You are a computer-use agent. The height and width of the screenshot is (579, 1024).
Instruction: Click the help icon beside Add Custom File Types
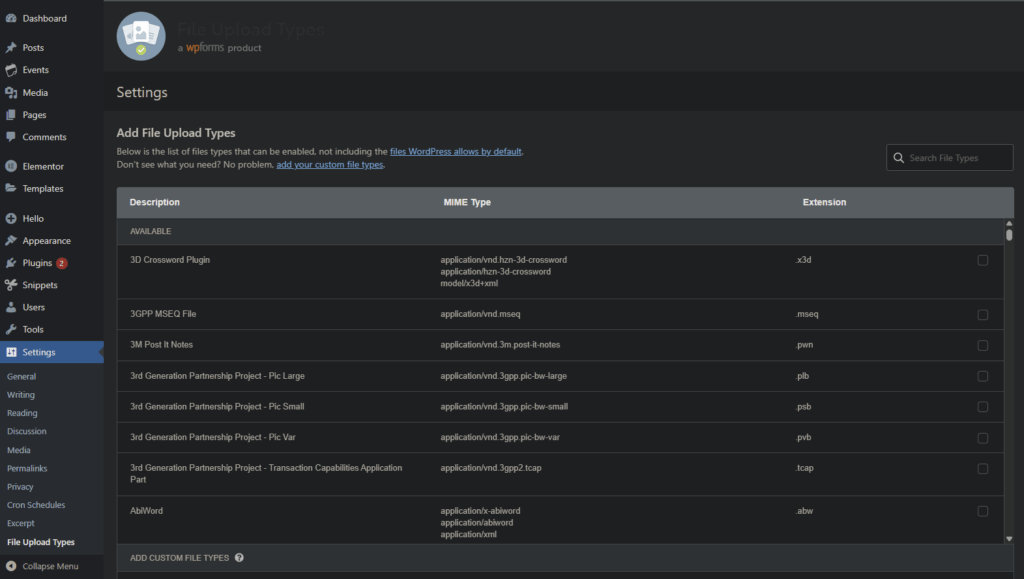240,558
